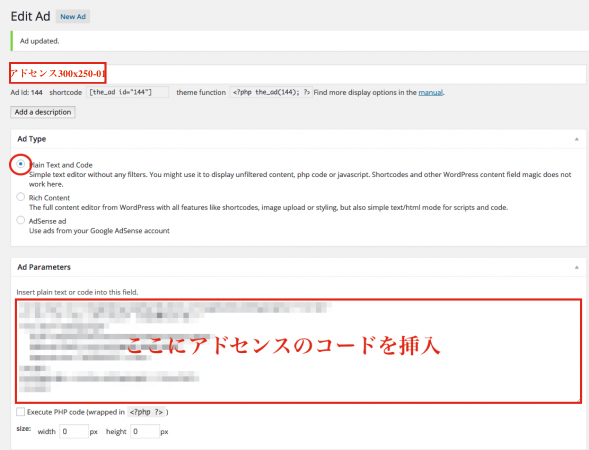This screenshot has height=450, width=589.
Task: Click the Ad Id: 144 text
Action: [26, 92]
